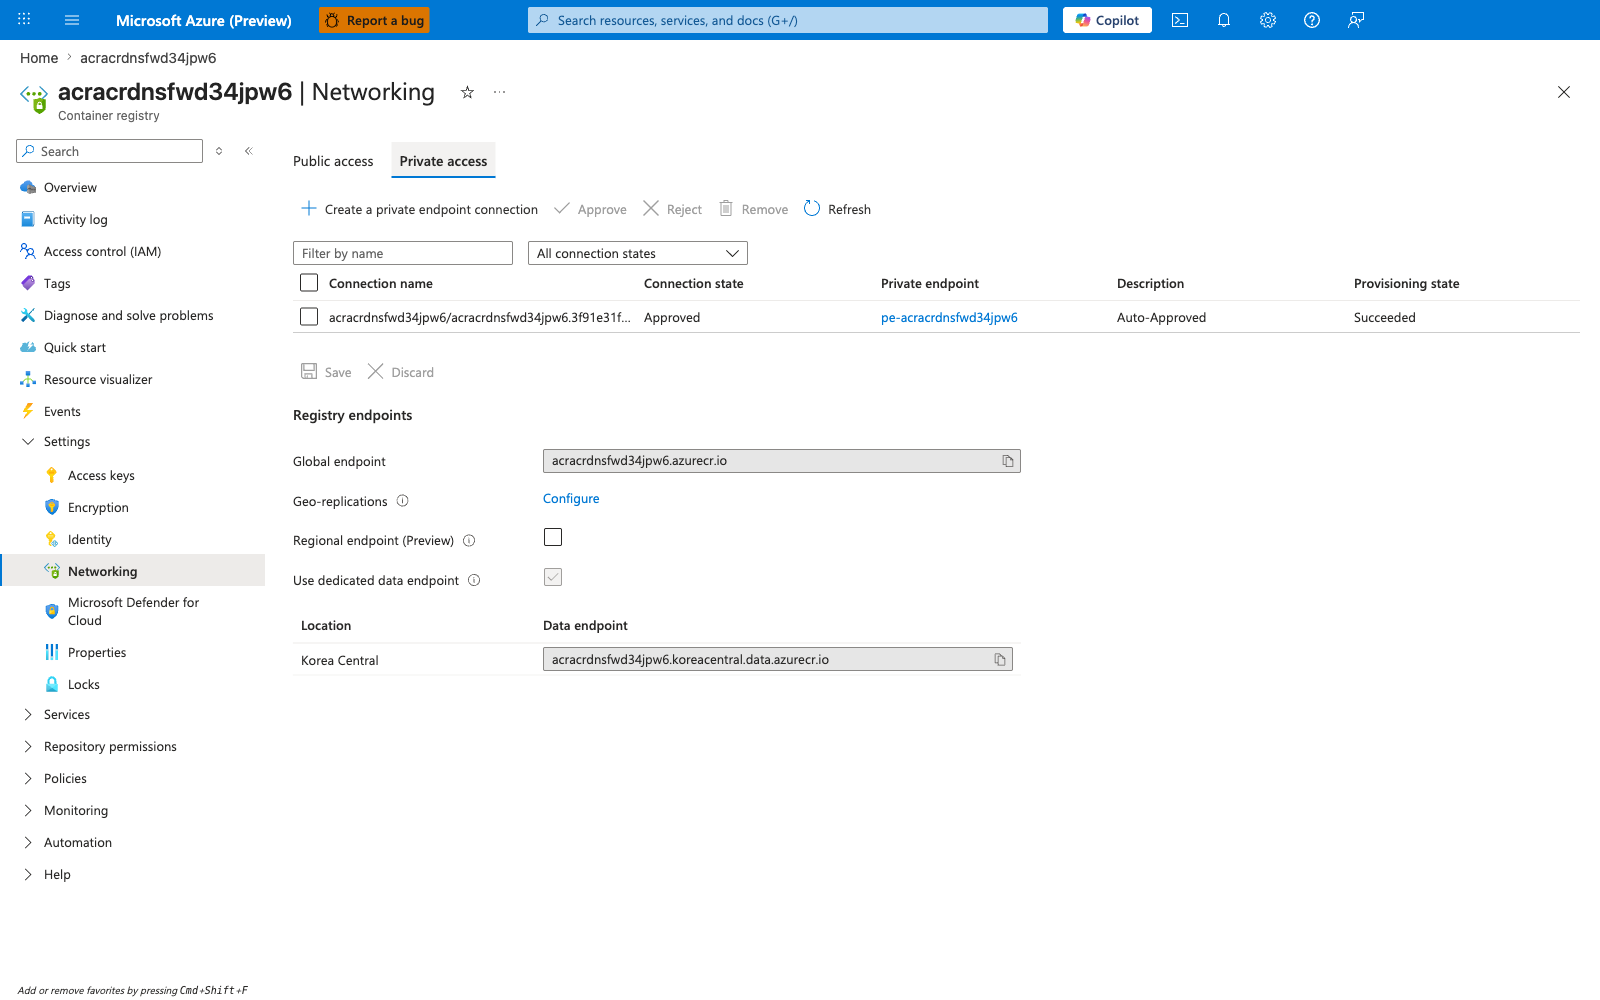The height and width of the screenshot is (1000, 1600).
Task: Click the Resource visualizer icon
Action: click(28, 379)
